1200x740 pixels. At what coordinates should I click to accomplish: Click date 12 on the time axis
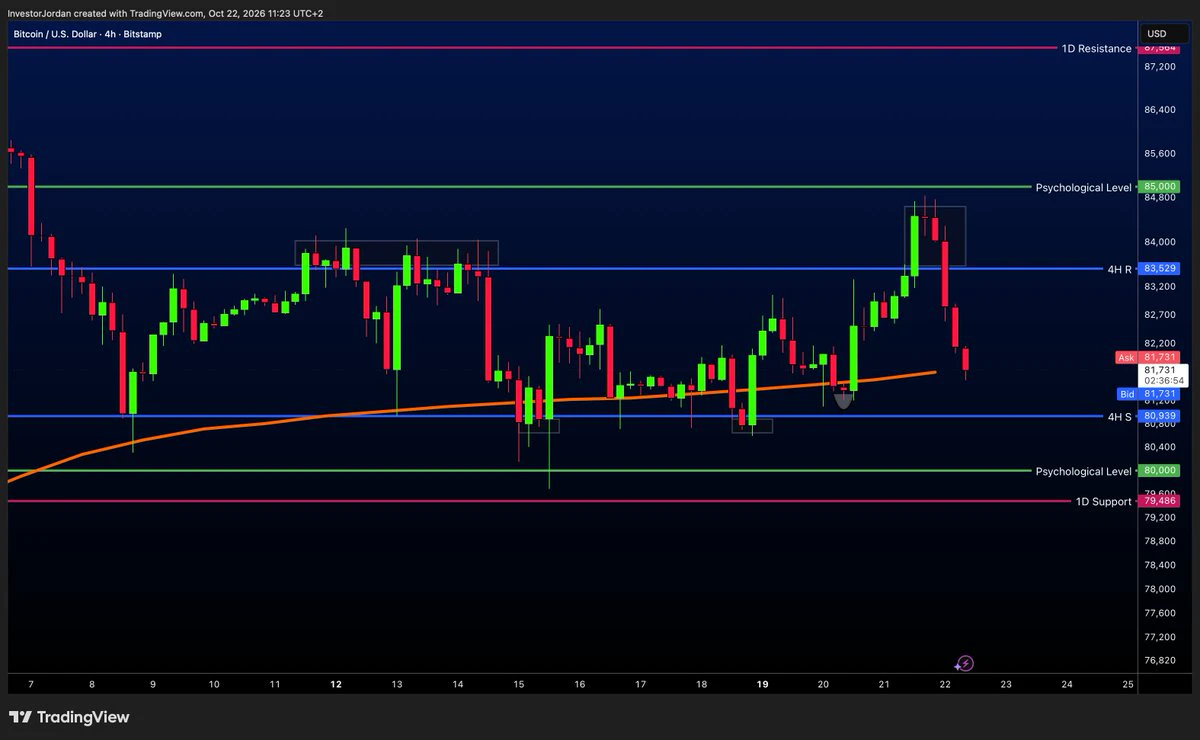tap(336, 685)
